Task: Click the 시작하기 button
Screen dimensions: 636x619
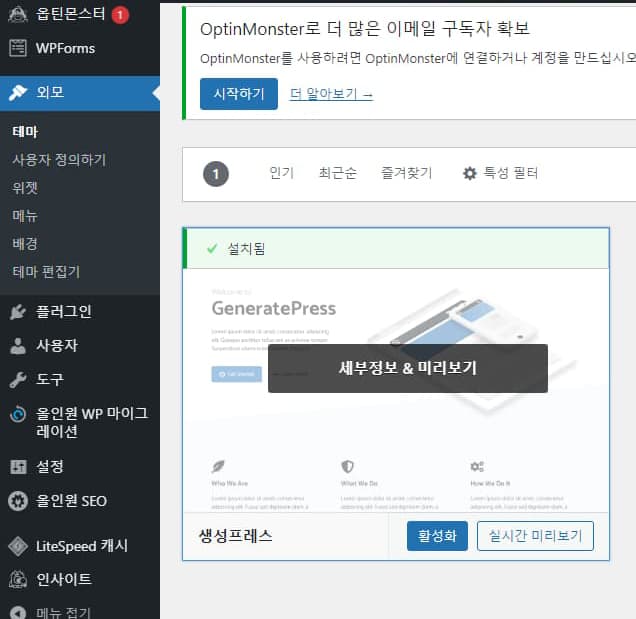Action: 239,94
